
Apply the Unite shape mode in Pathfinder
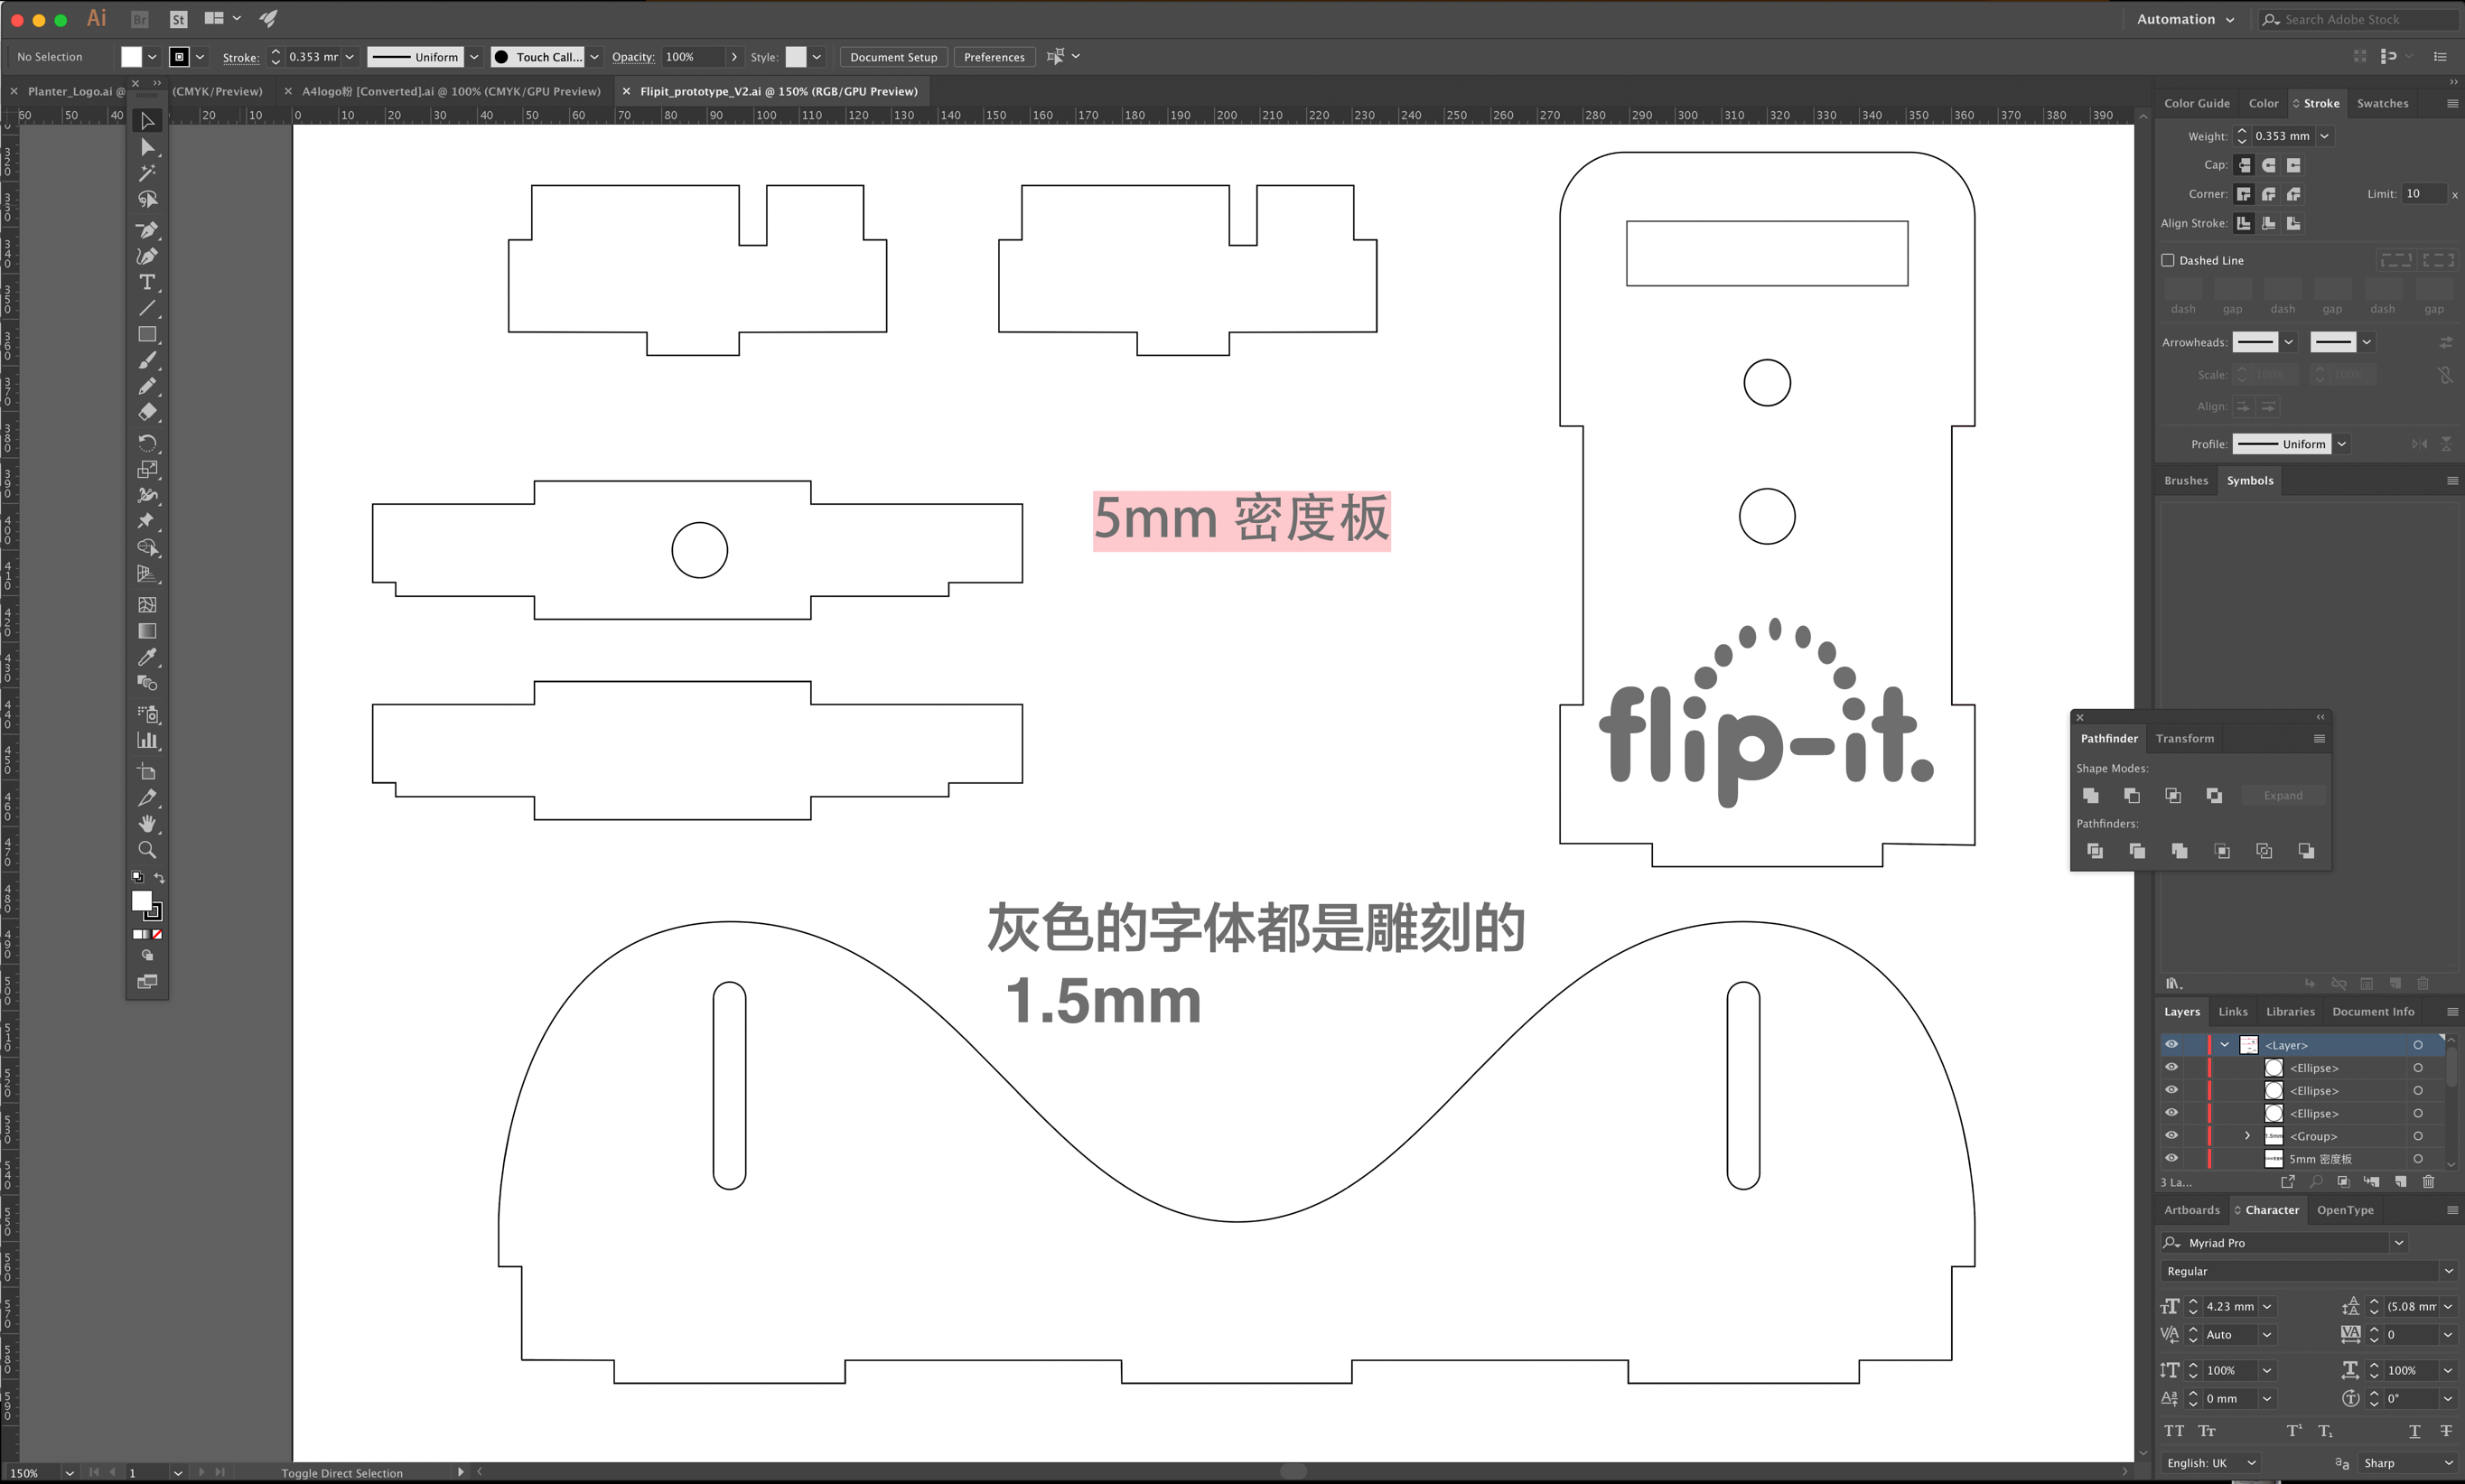[2090, 795]
